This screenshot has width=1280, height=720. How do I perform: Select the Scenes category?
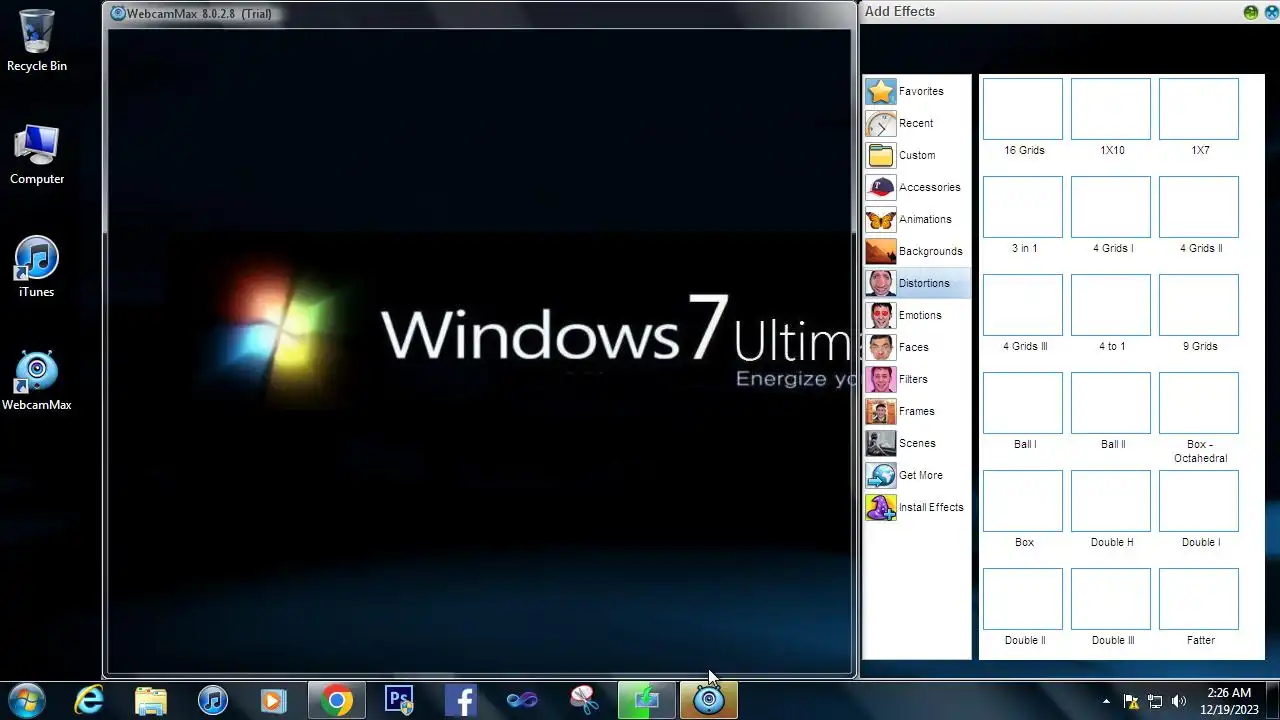[x=917, y=443]
